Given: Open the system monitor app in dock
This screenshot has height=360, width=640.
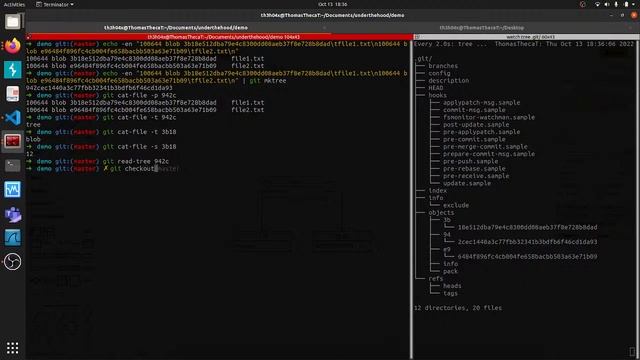Looking at the screenshot, I should coord(13,190).
